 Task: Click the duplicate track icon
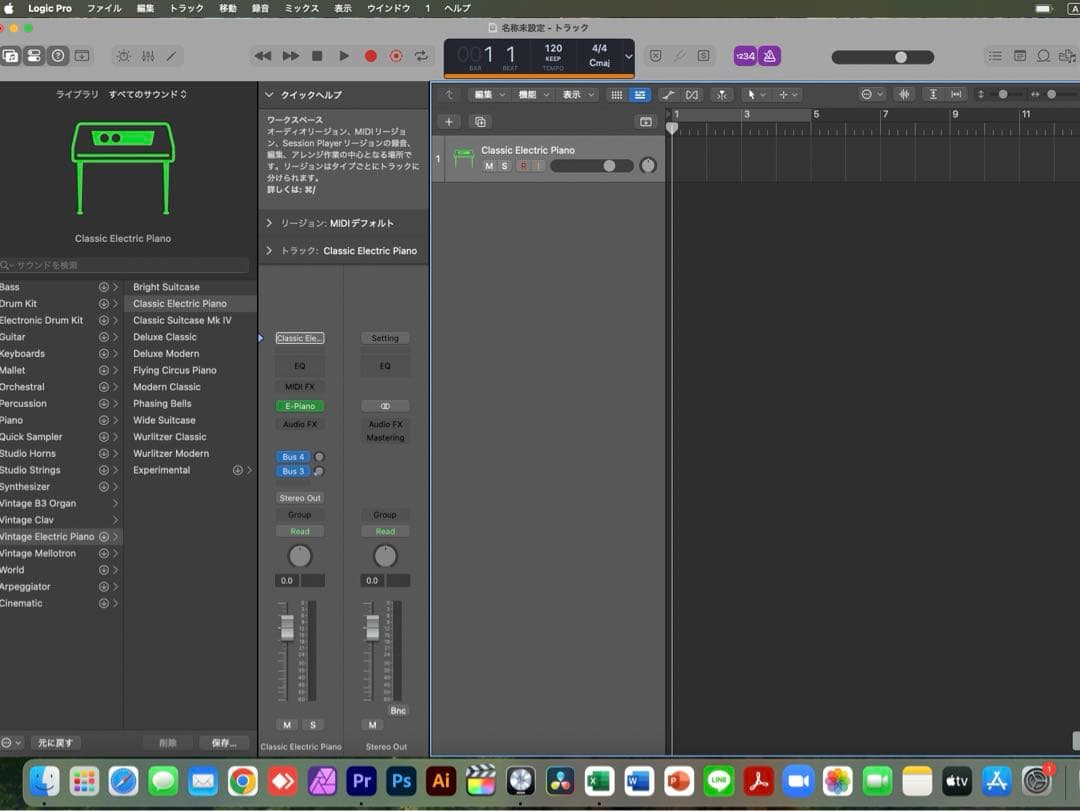click(x=480, y=122)
